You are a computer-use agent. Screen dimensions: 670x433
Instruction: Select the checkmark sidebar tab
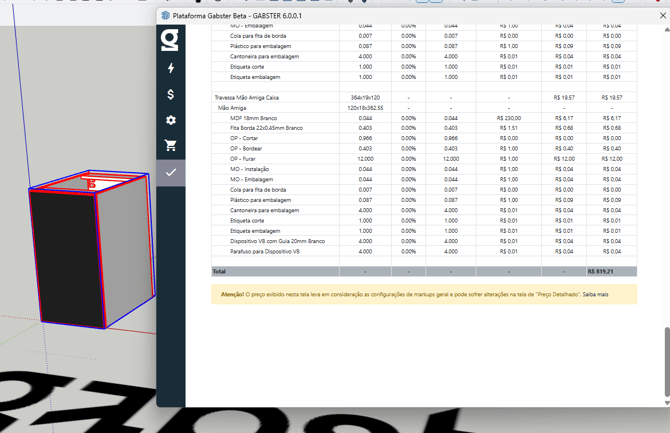tap(171, 172)
